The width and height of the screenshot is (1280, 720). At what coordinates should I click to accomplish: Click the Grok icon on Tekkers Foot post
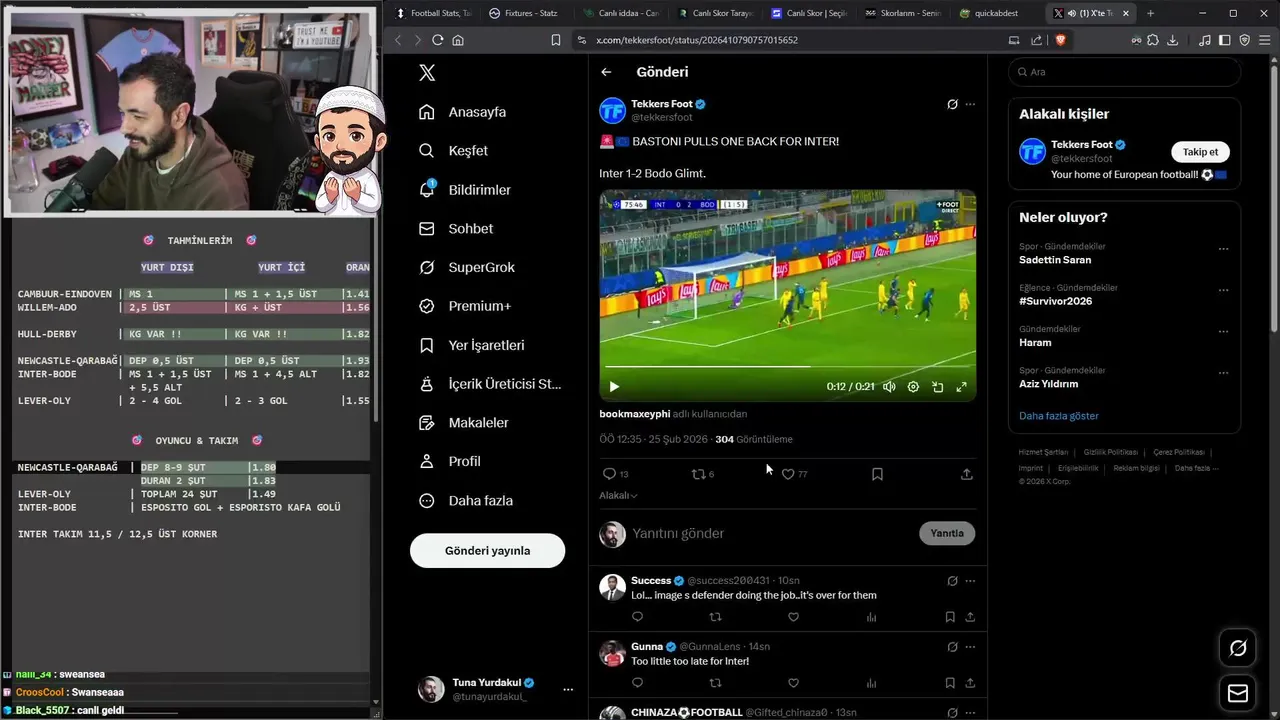point(953,104)
